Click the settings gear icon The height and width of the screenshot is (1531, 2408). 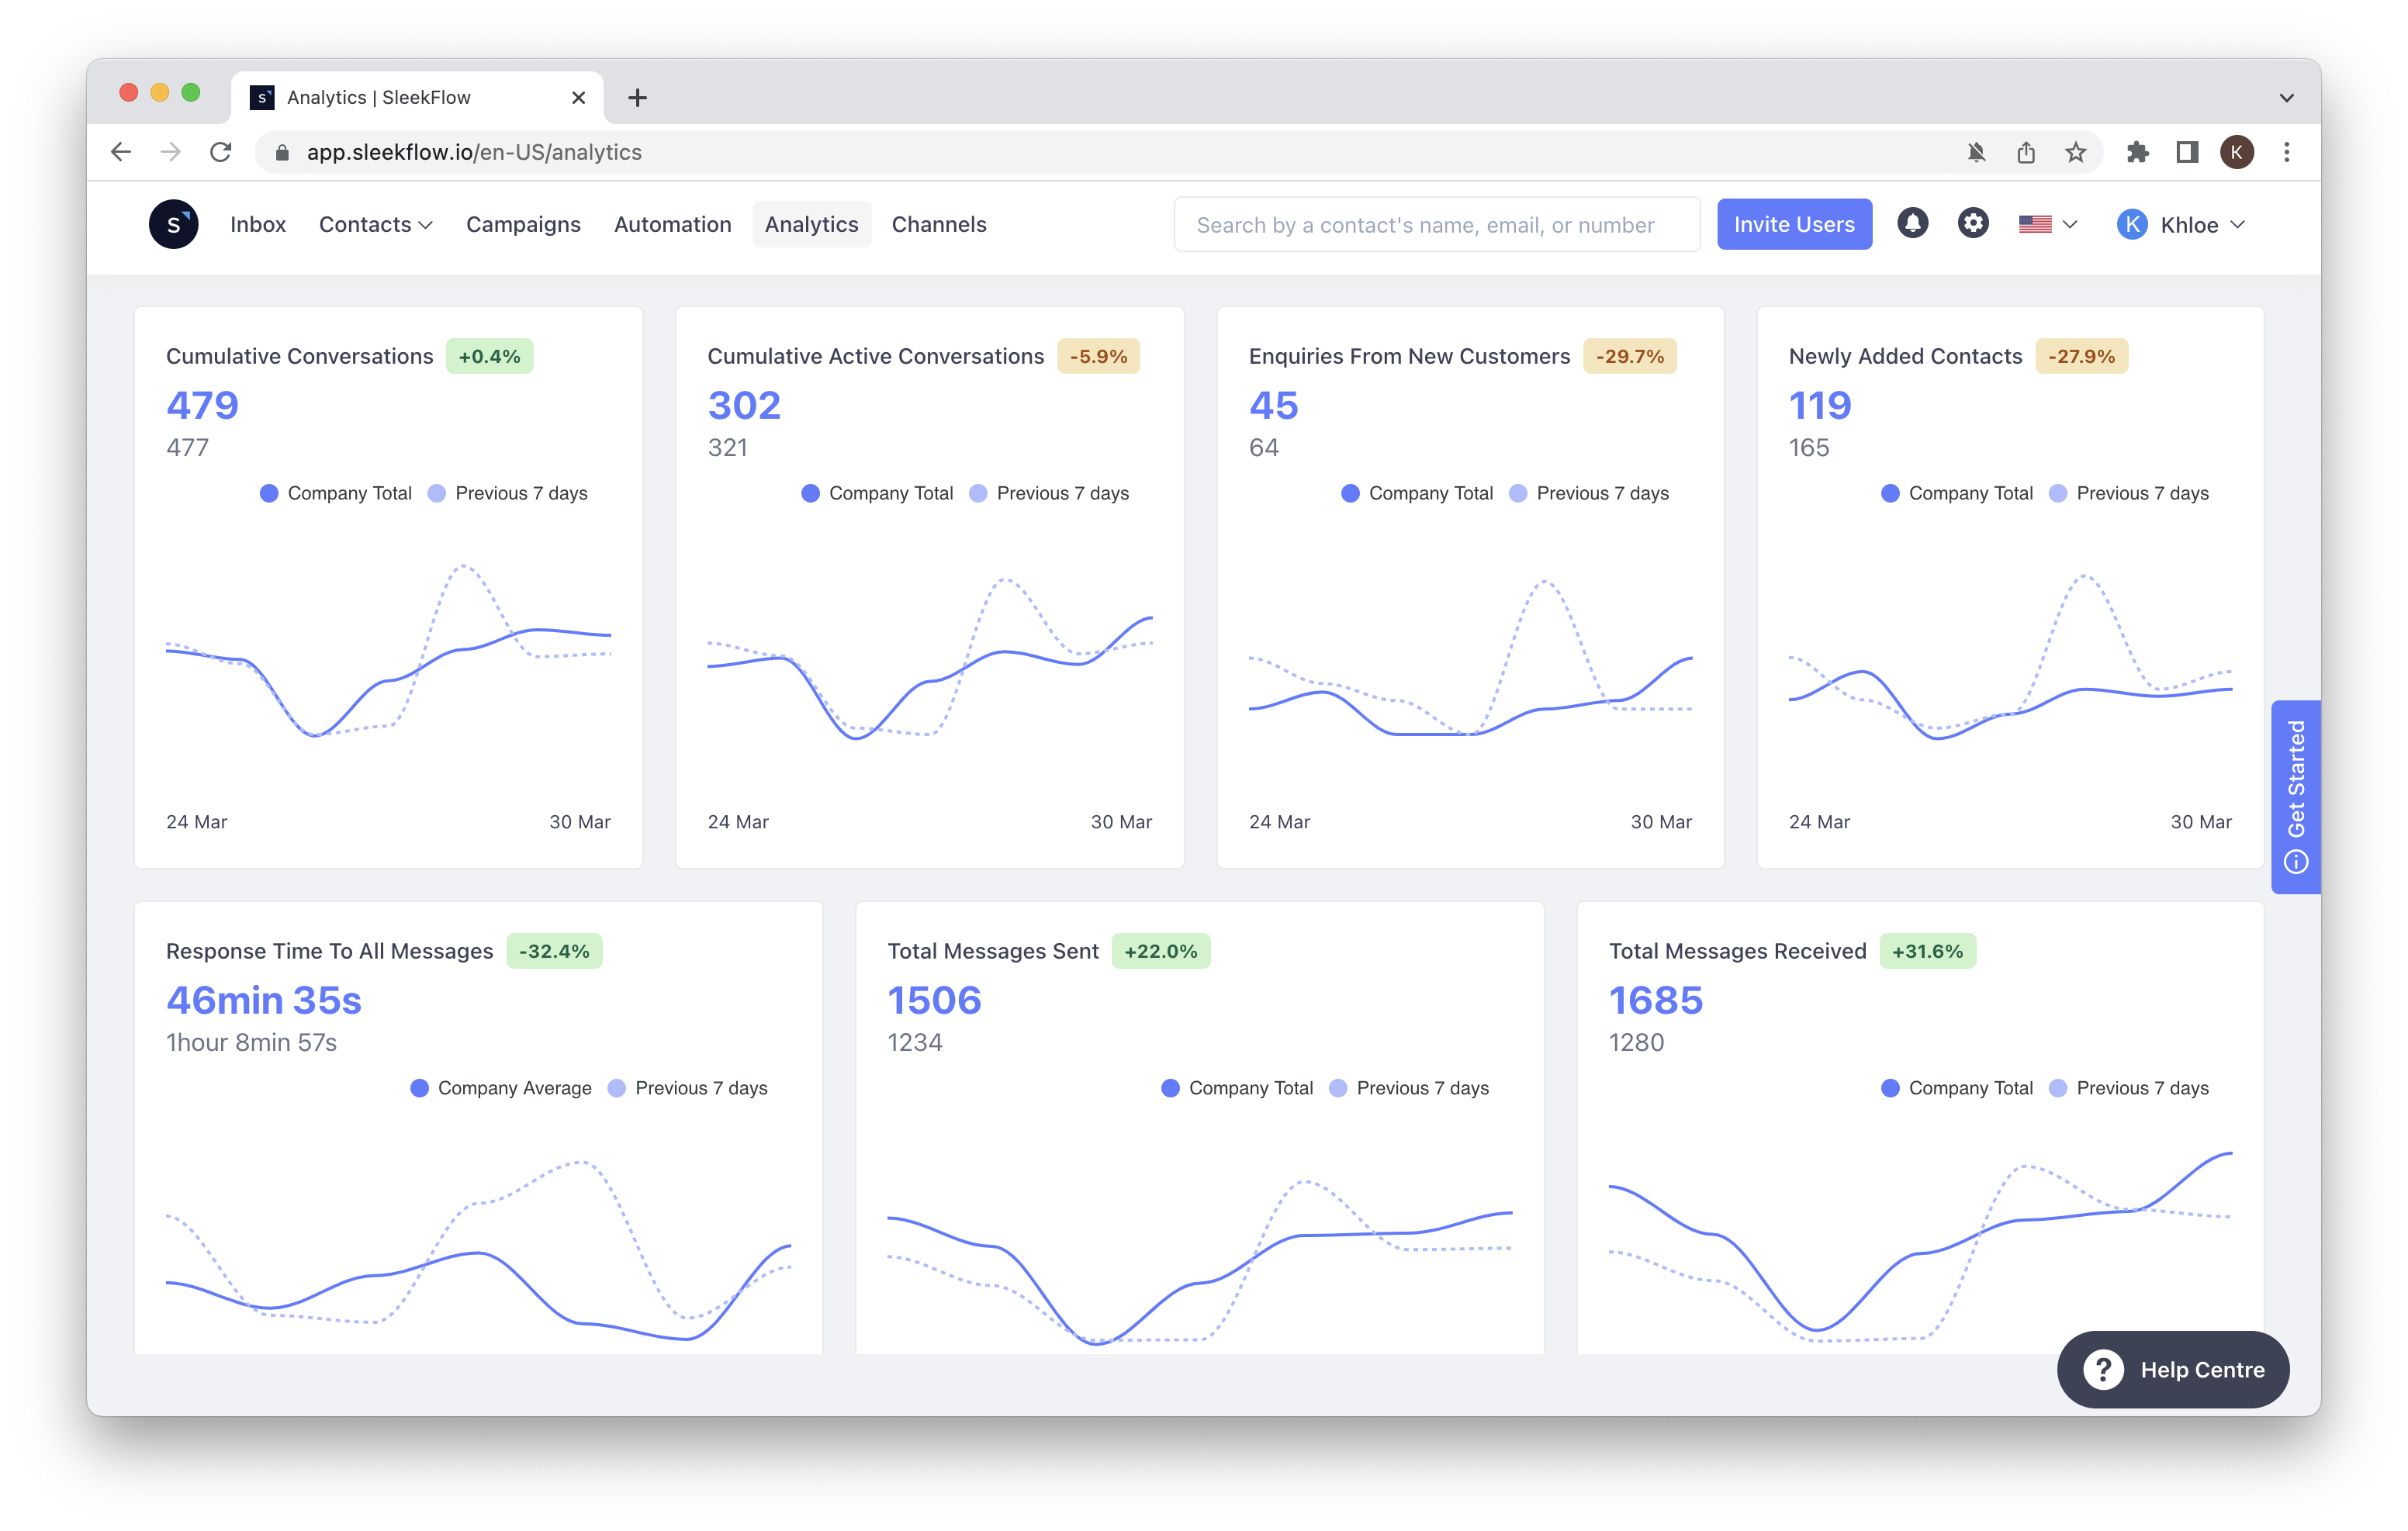(x=1973, y=224)
